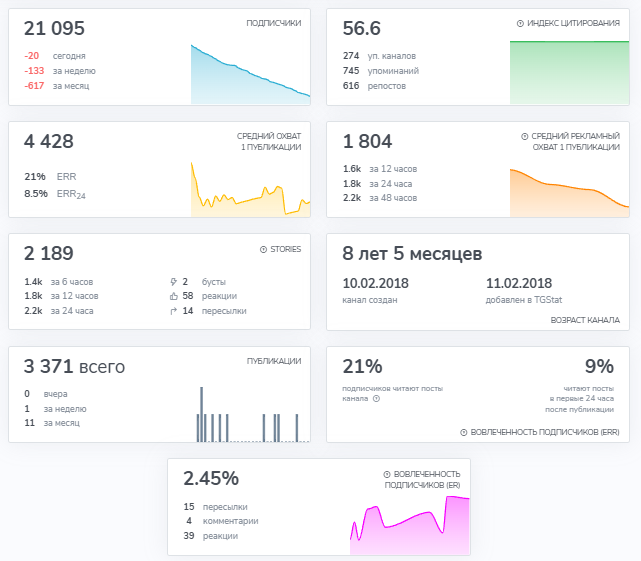
Task: Click '0 вчера' publications row
Action: (x=46, y=394)
